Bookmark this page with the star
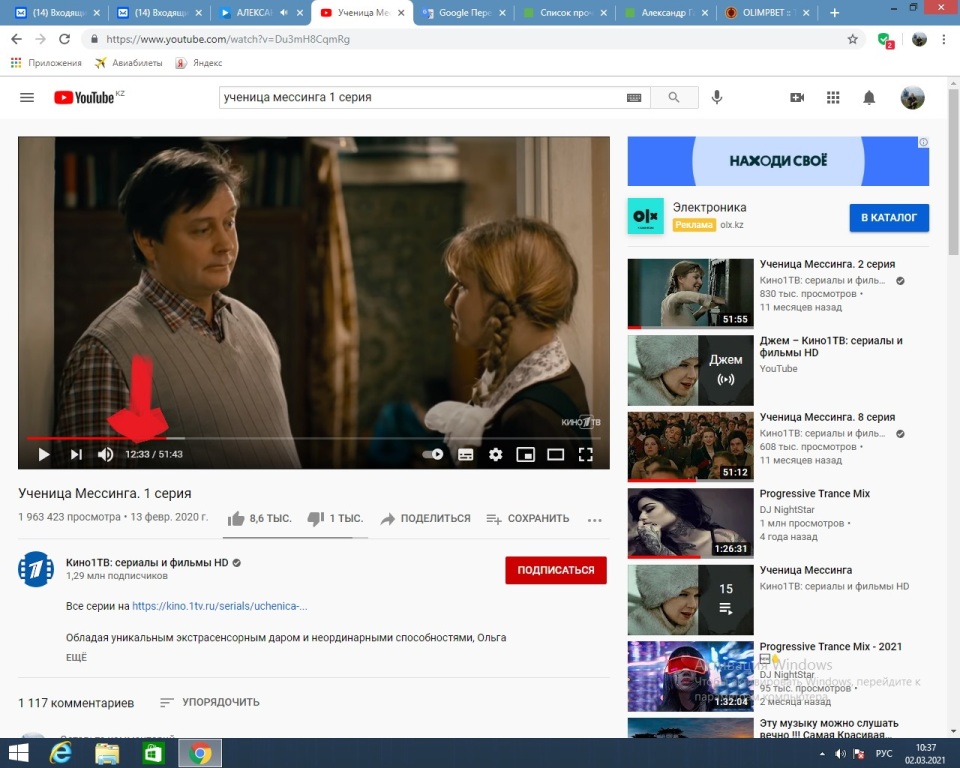Image resolution: width=960 pixels, height=768 pixels. pyautogui.click(x=852, y=39)
